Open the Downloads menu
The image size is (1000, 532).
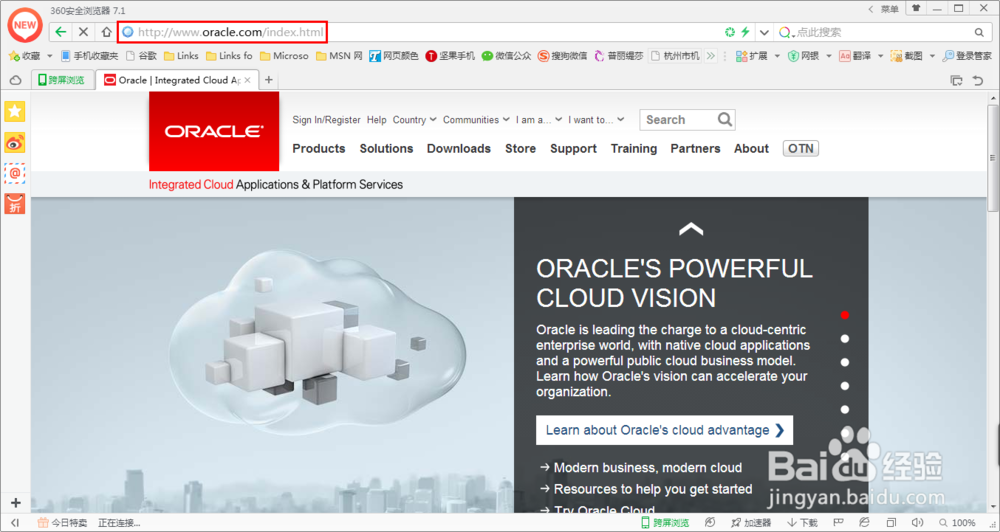[459, 149]
